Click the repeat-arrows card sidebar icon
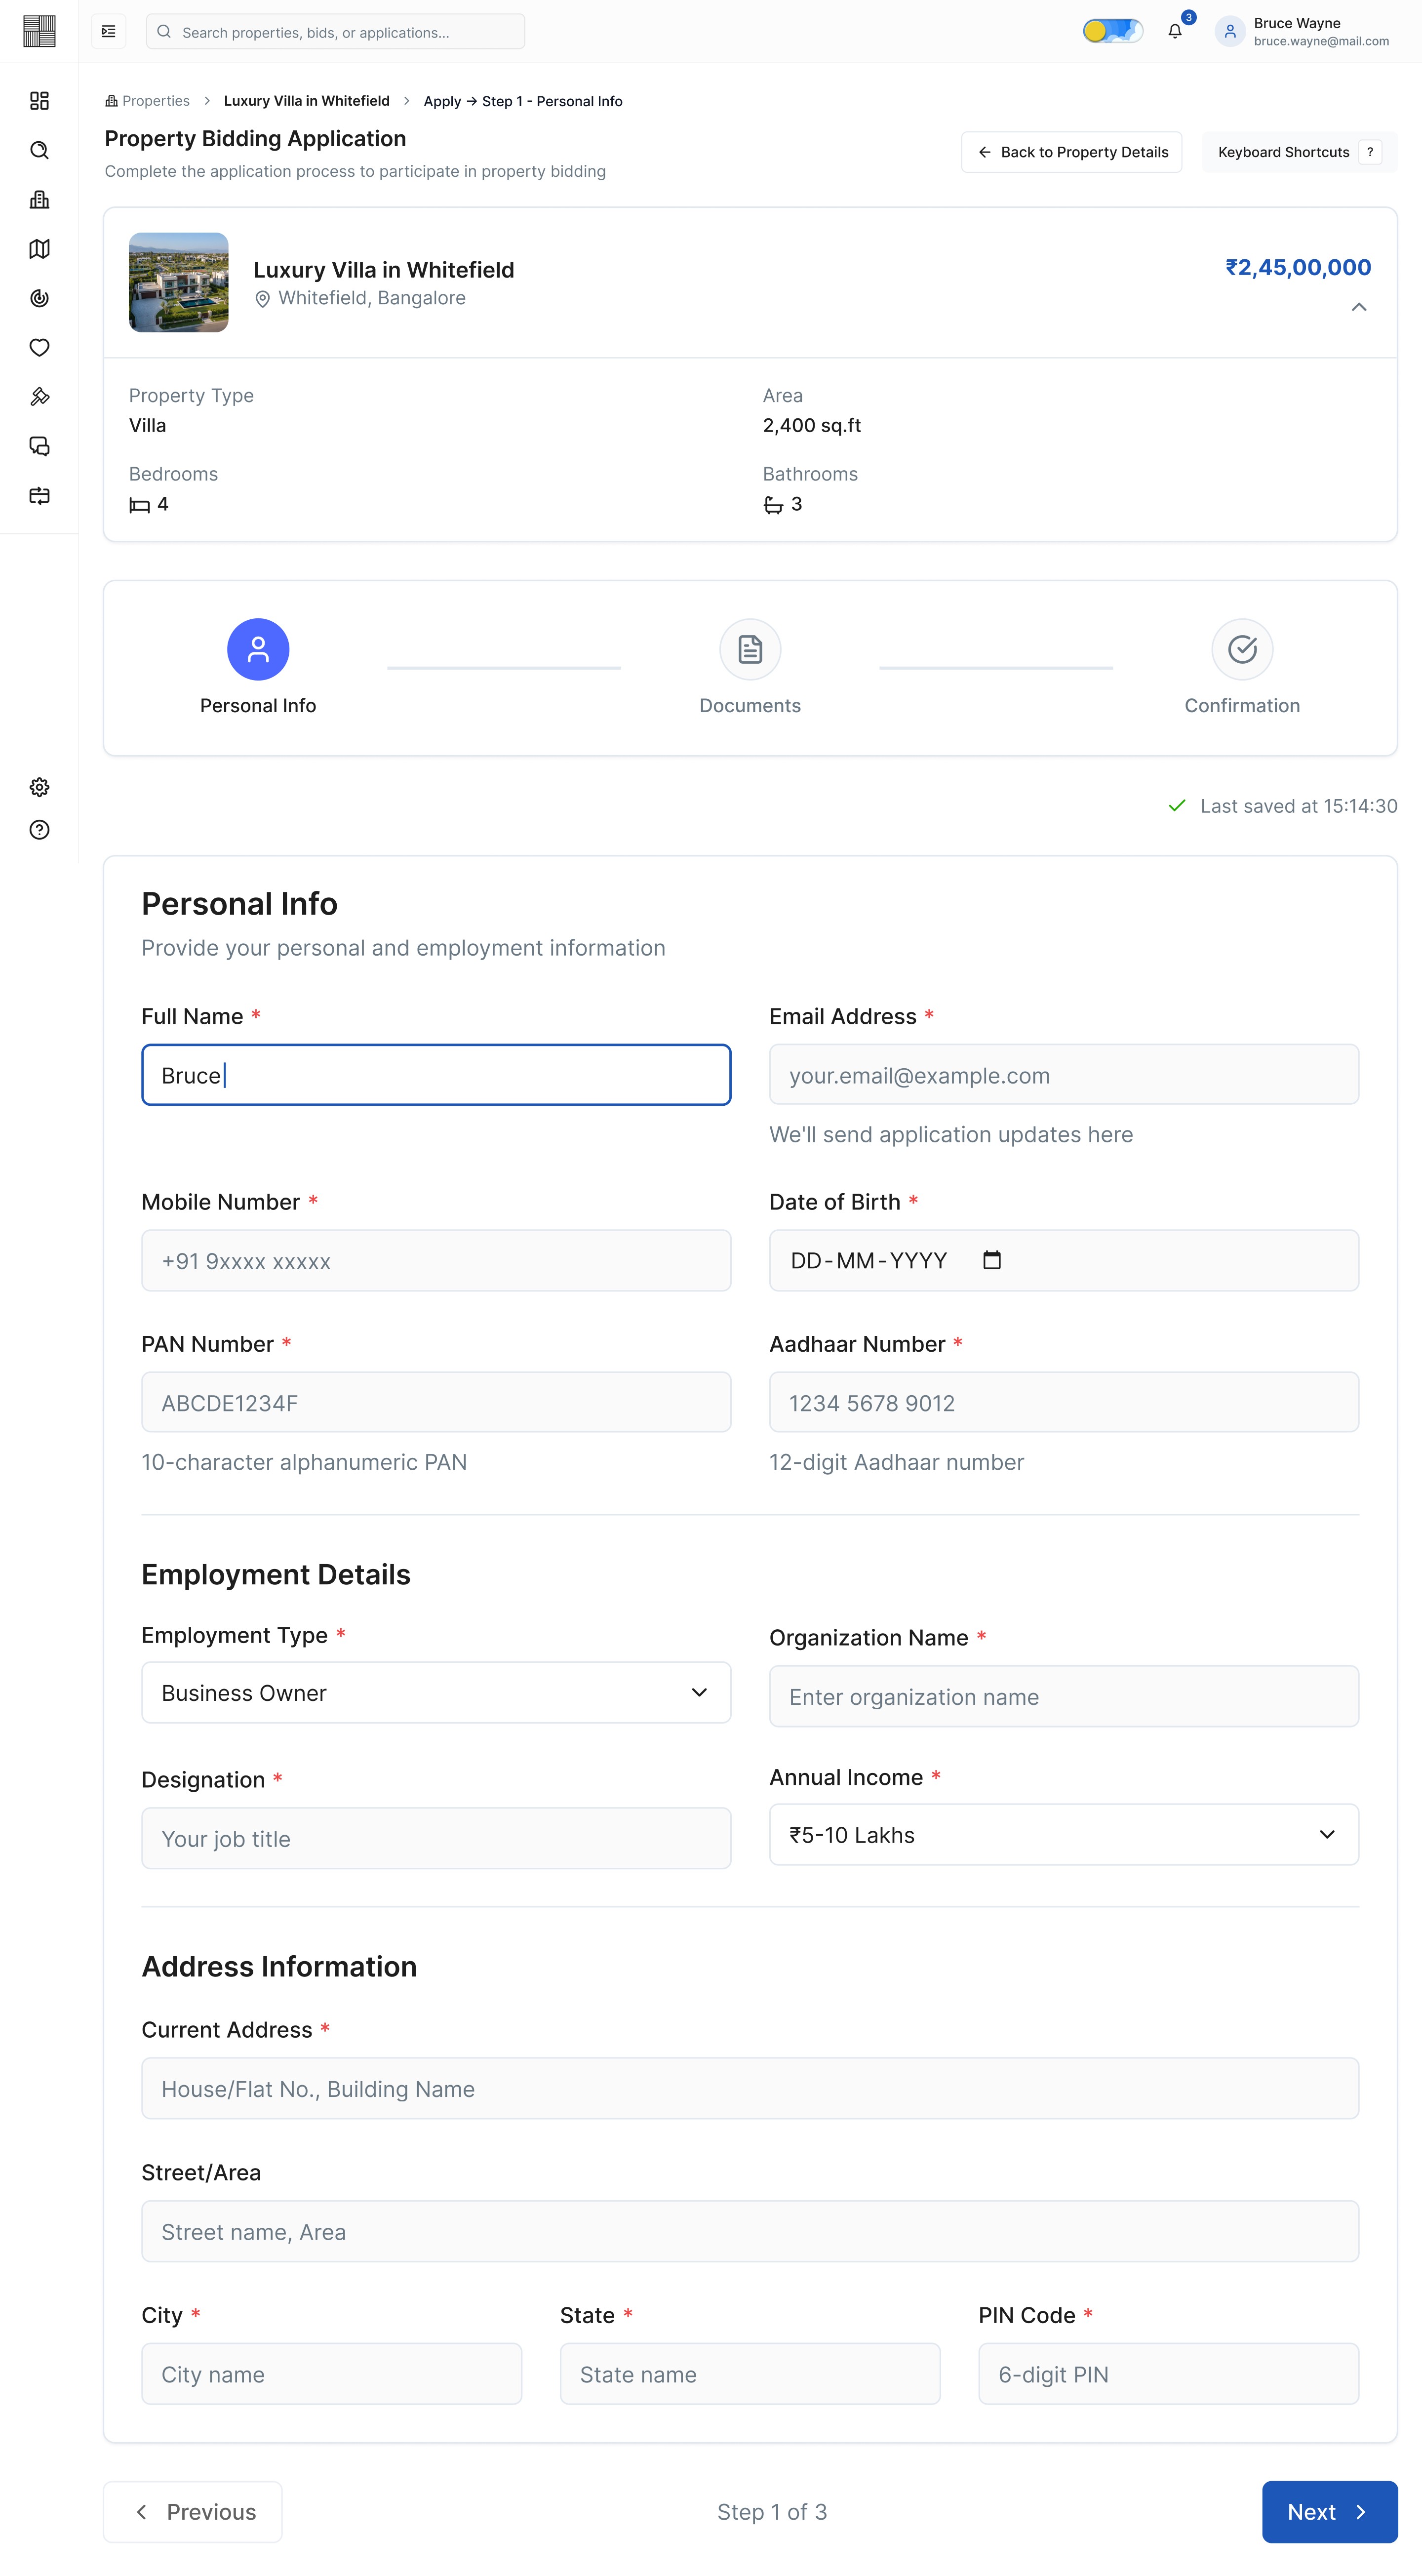 (39, 496)
